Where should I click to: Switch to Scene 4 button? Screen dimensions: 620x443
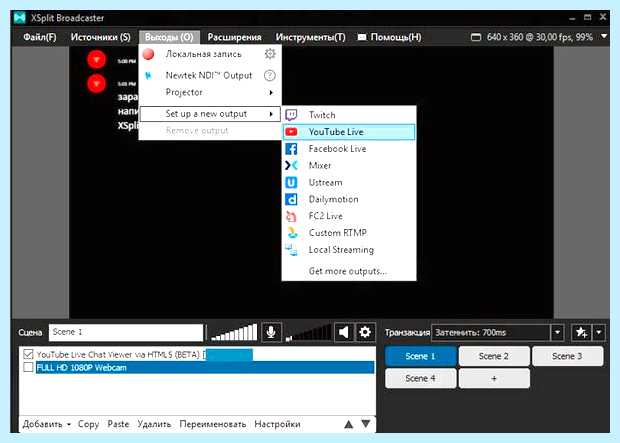420,379
